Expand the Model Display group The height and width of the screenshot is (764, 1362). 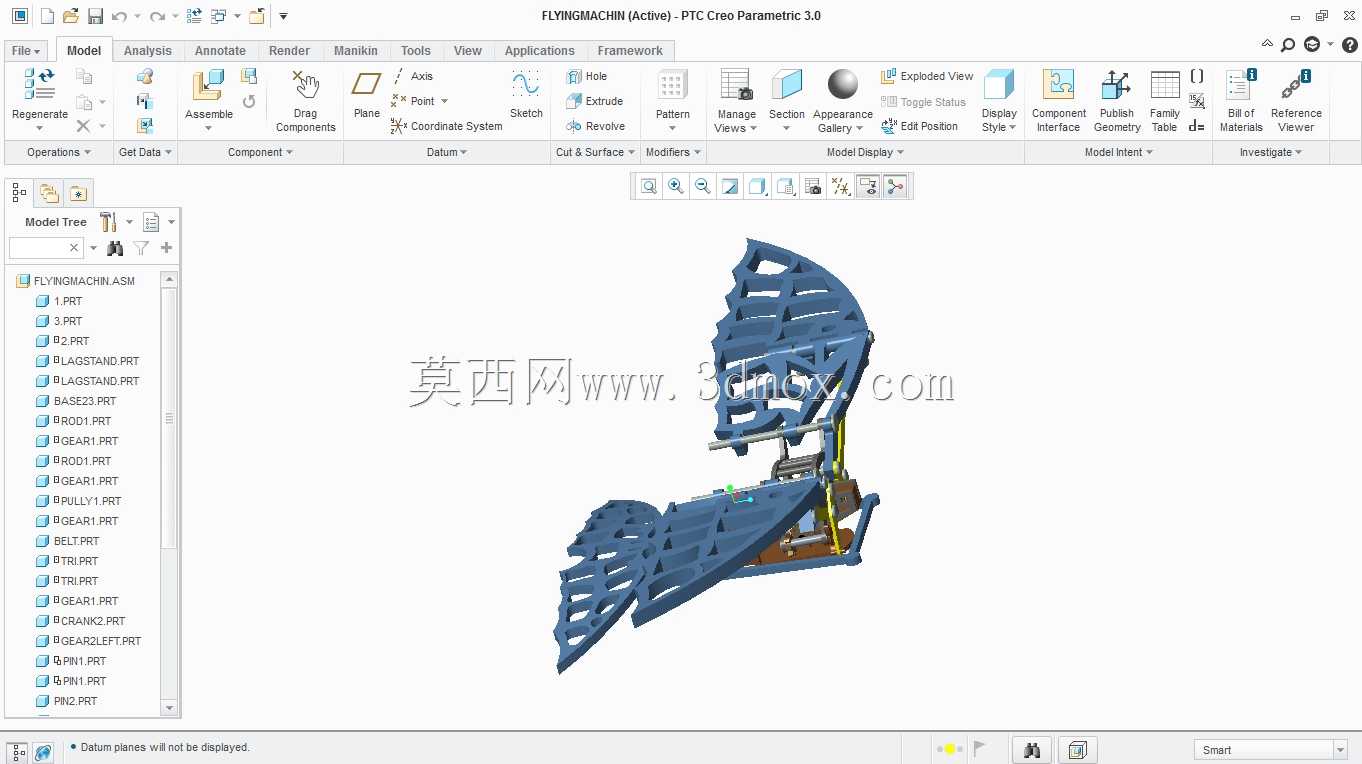pyautogui.click(x=865, y=152)
